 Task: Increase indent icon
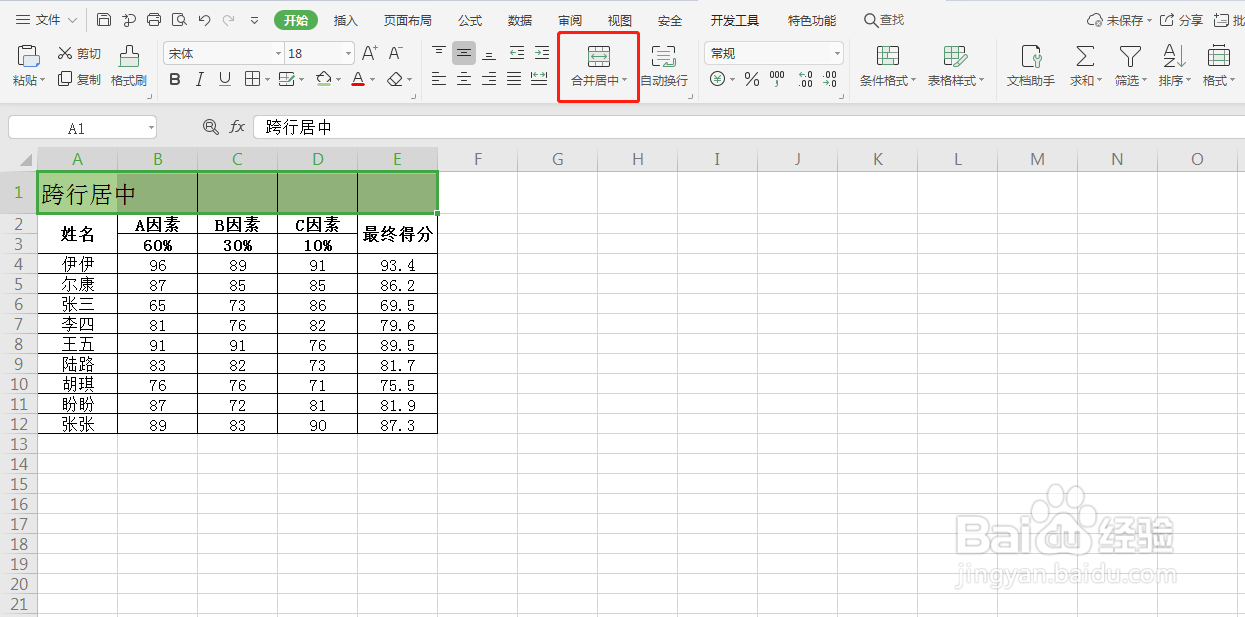click(x=542, y=53)
